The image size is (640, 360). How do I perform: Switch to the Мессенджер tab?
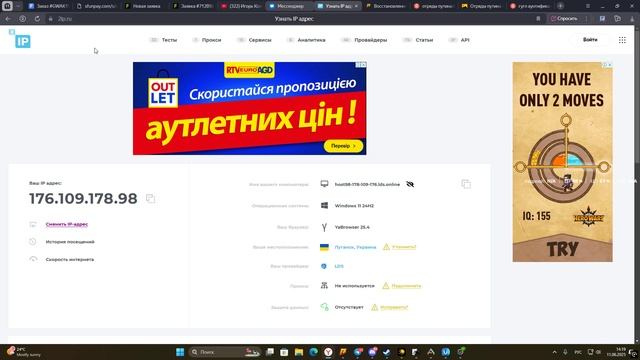click(x=290, y=6)
